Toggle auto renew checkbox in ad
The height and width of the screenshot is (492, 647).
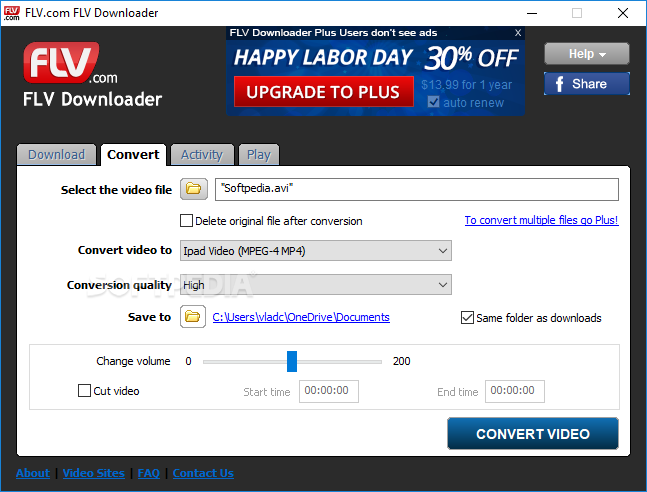point(433,102)
